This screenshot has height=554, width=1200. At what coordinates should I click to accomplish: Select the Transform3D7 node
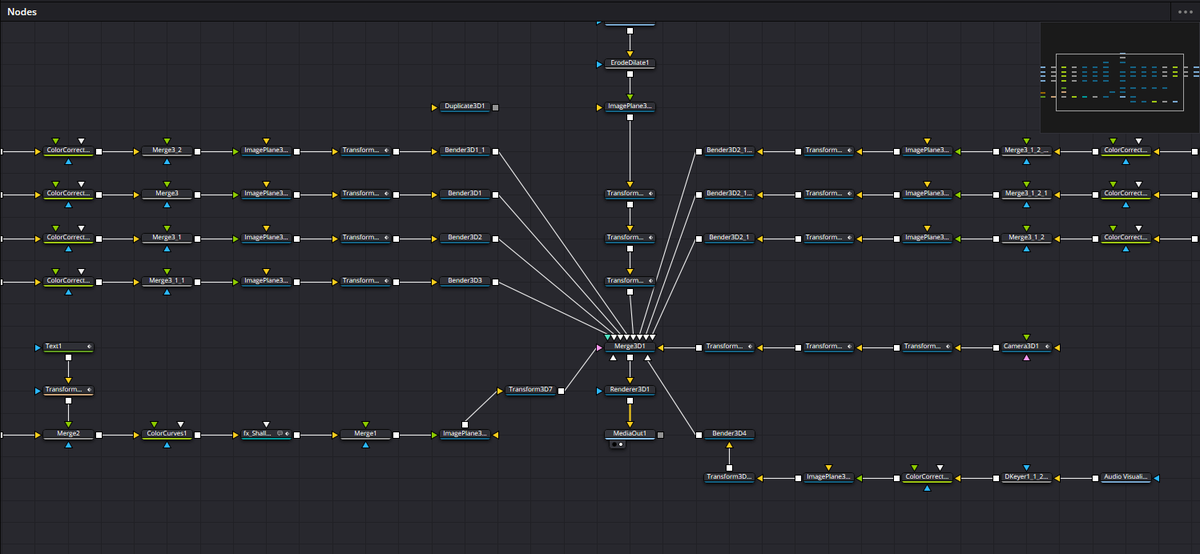530,390
